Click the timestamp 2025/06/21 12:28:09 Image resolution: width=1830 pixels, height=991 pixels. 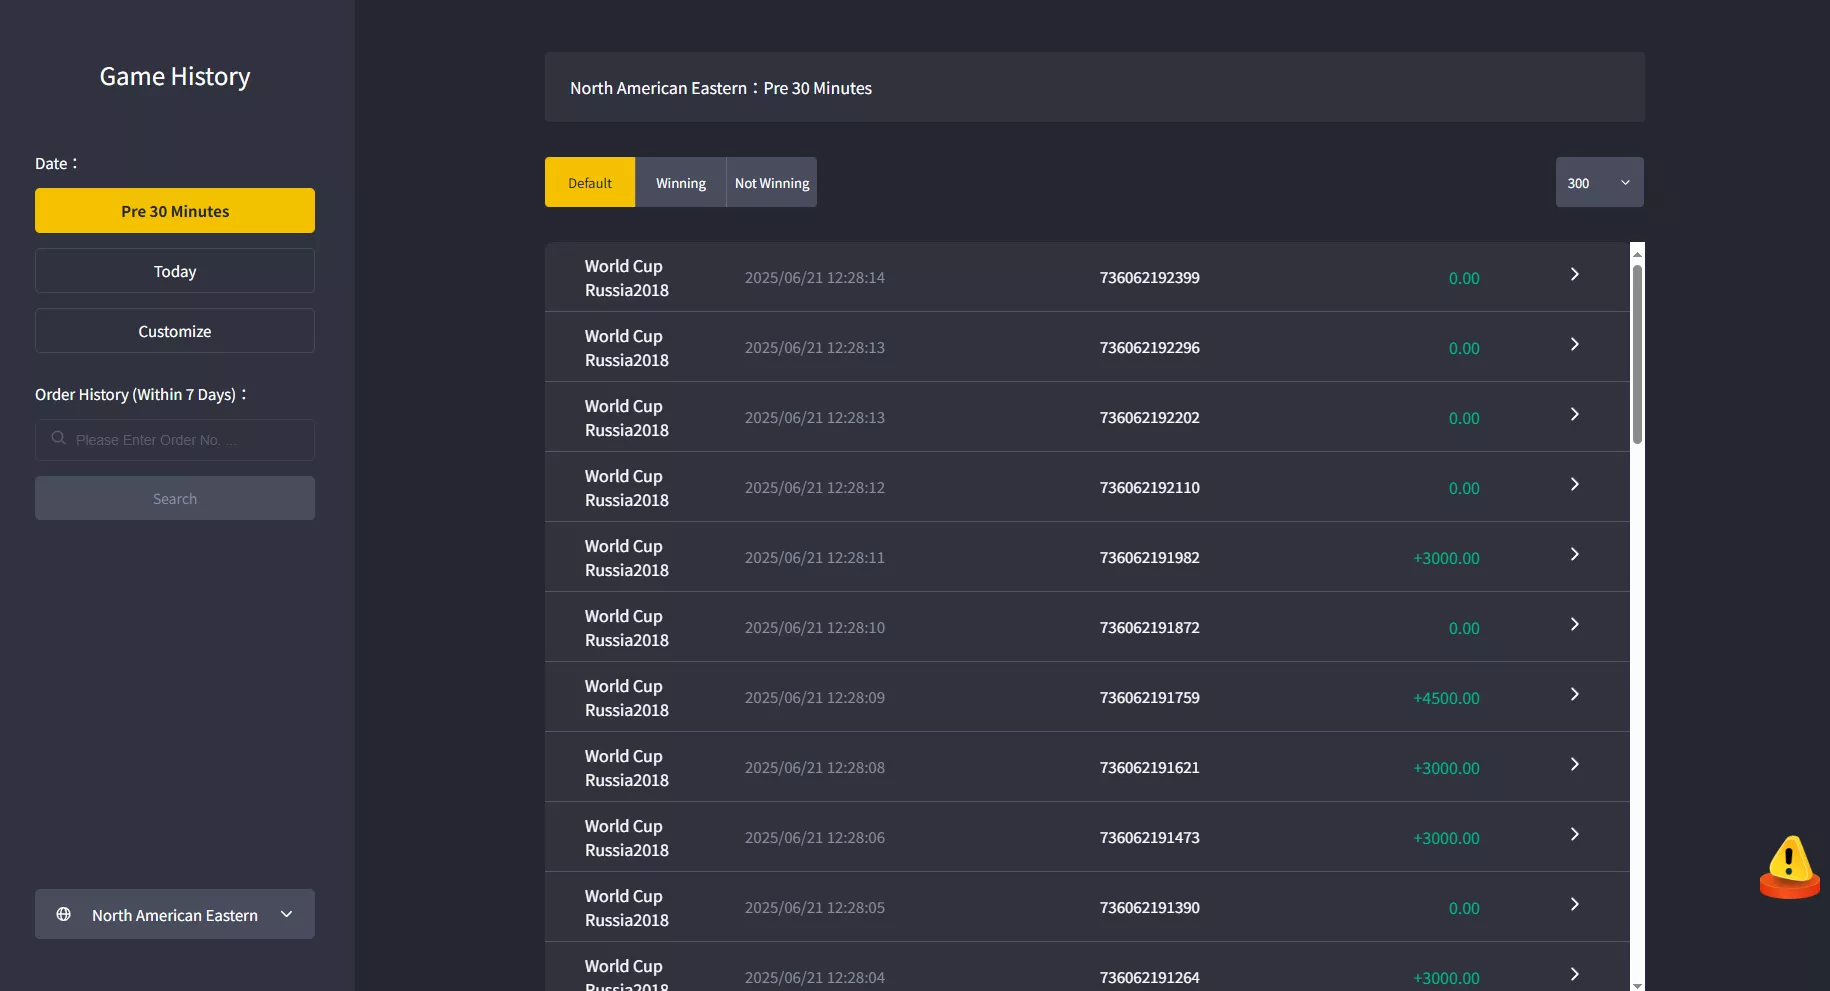pyautogui.click(x=815, y=697)
